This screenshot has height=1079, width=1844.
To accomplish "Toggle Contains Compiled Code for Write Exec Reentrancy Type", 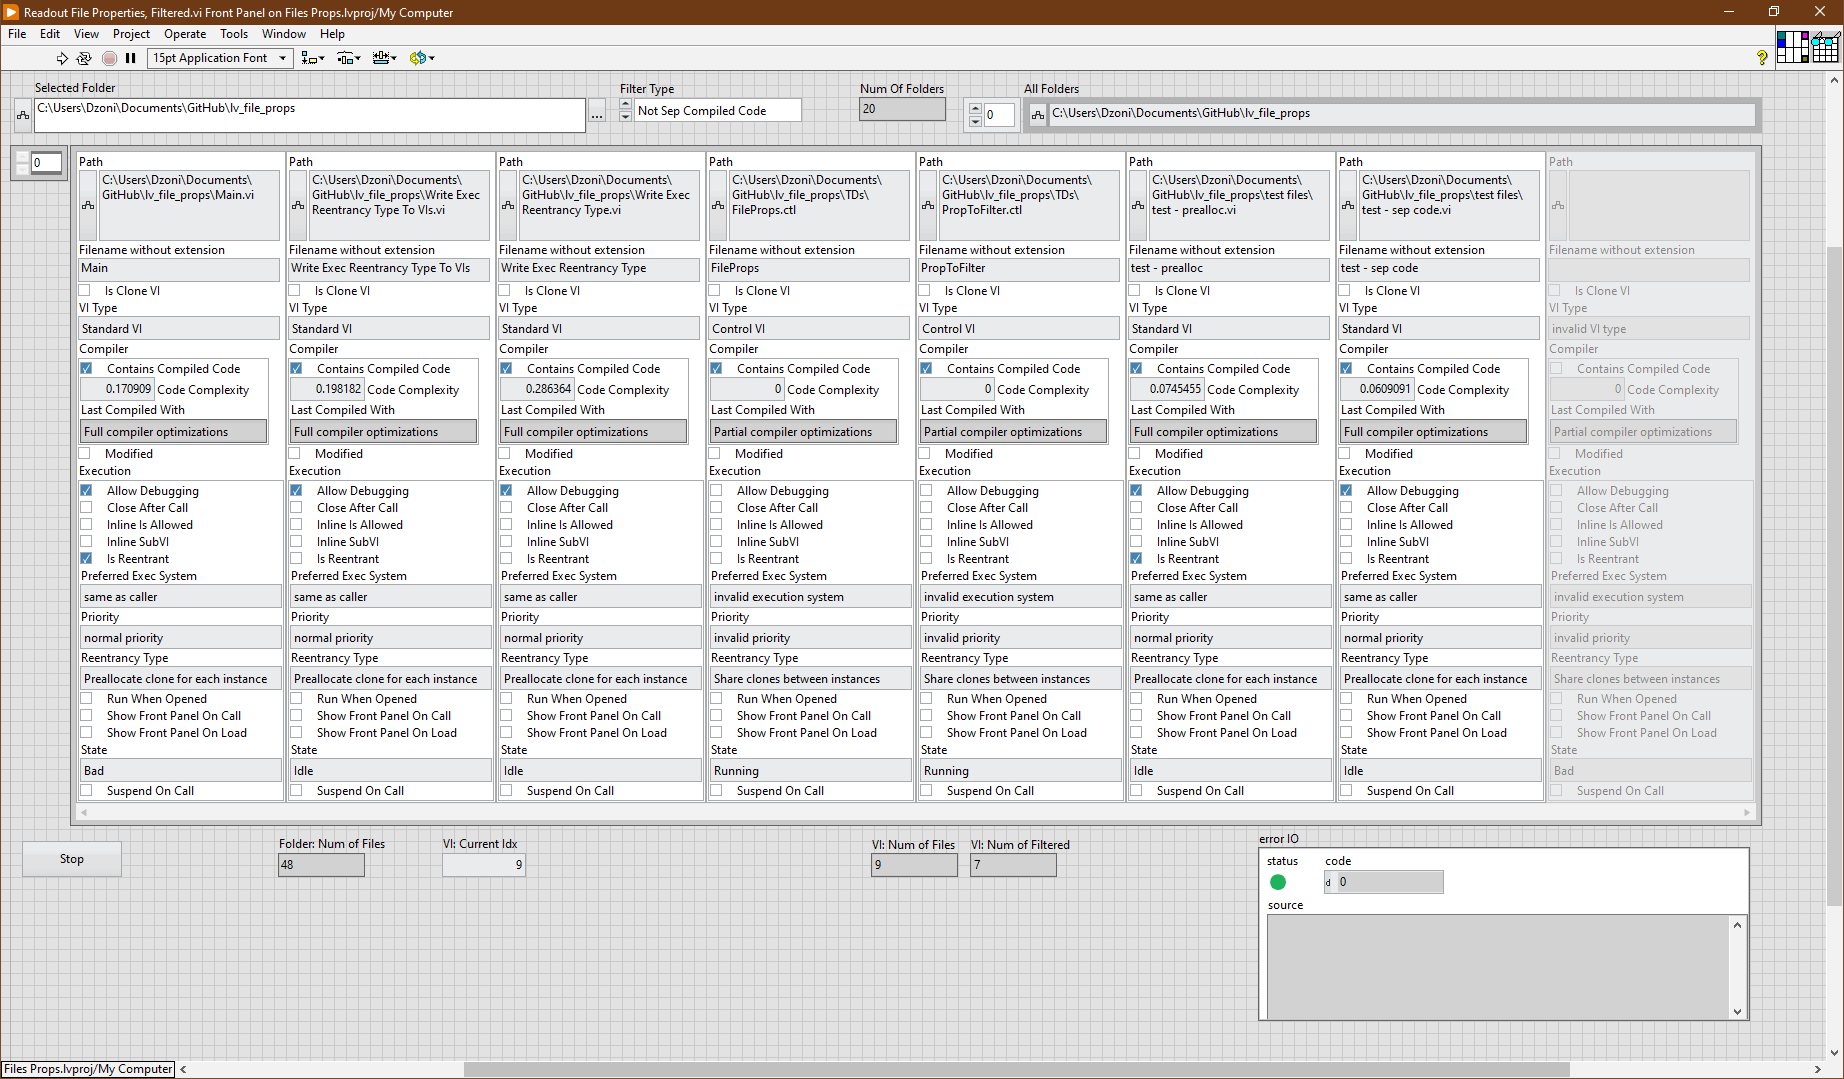I will [x=507, y=369].
